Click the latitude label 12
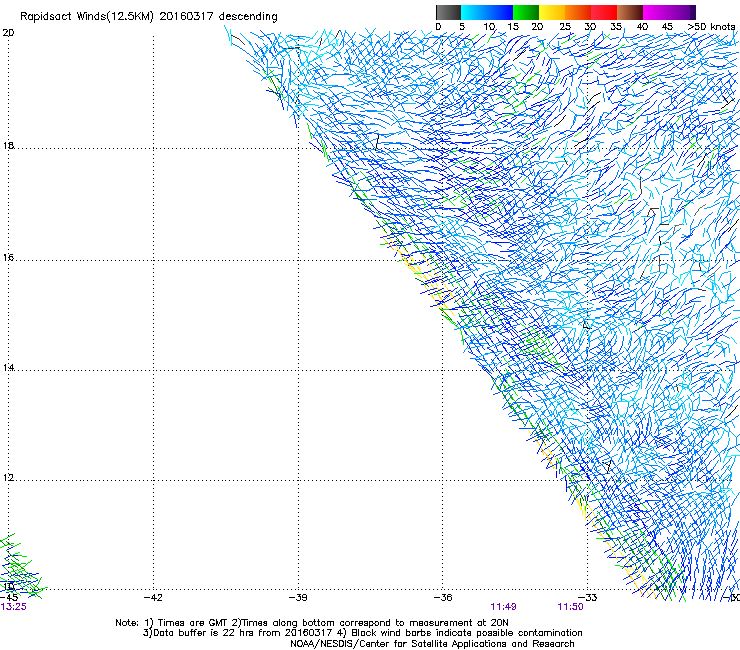Image resolution: width=740 pixels, height=650 pixels. tap(8, 478)
